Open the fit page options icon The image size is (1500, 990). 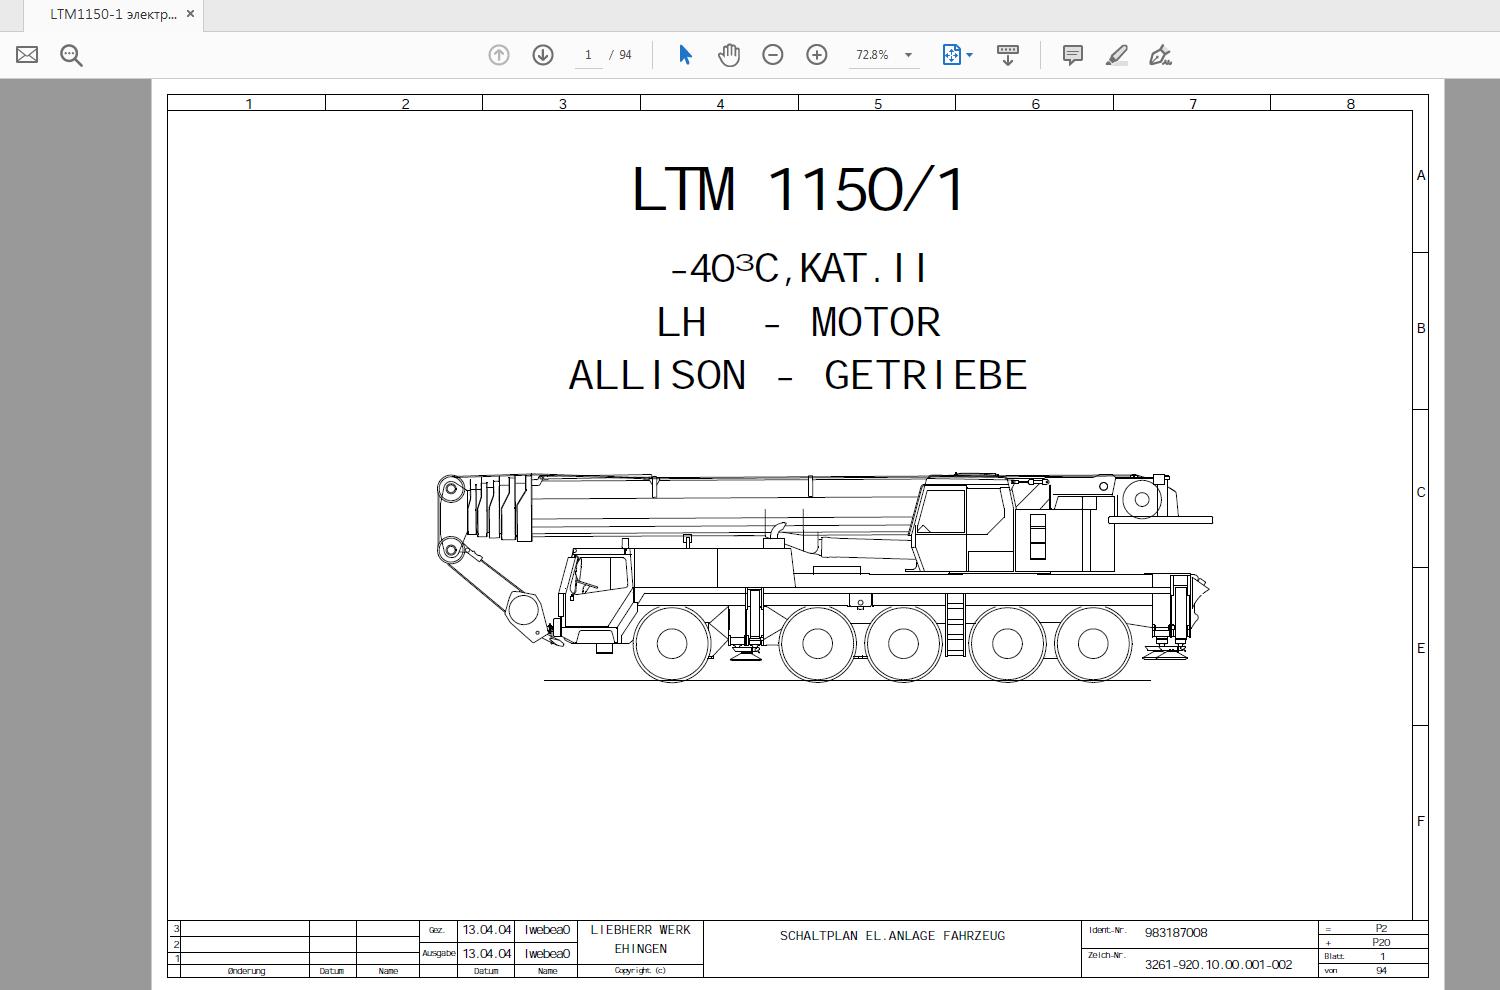tap(951, 55)
